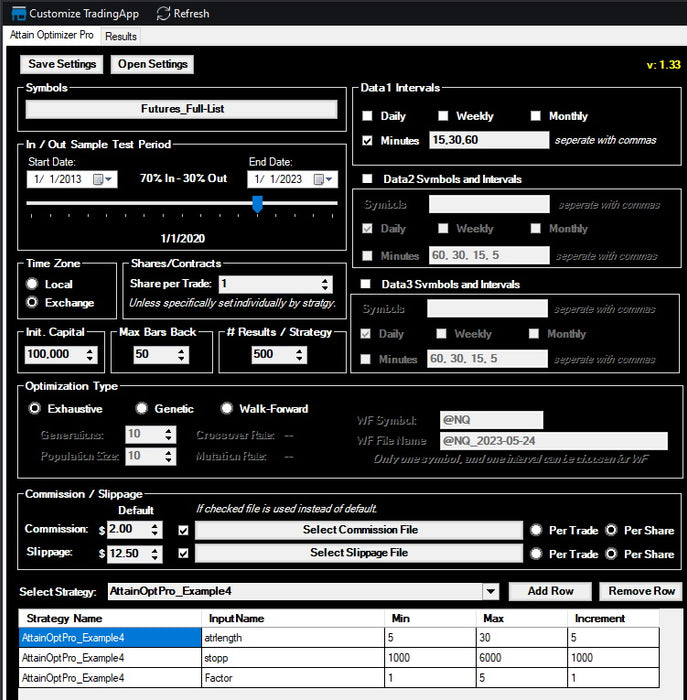Viewport: 687px width, 700px height.
Task: Click the In/Out sample period slider handle
Action: pos(257,204)
